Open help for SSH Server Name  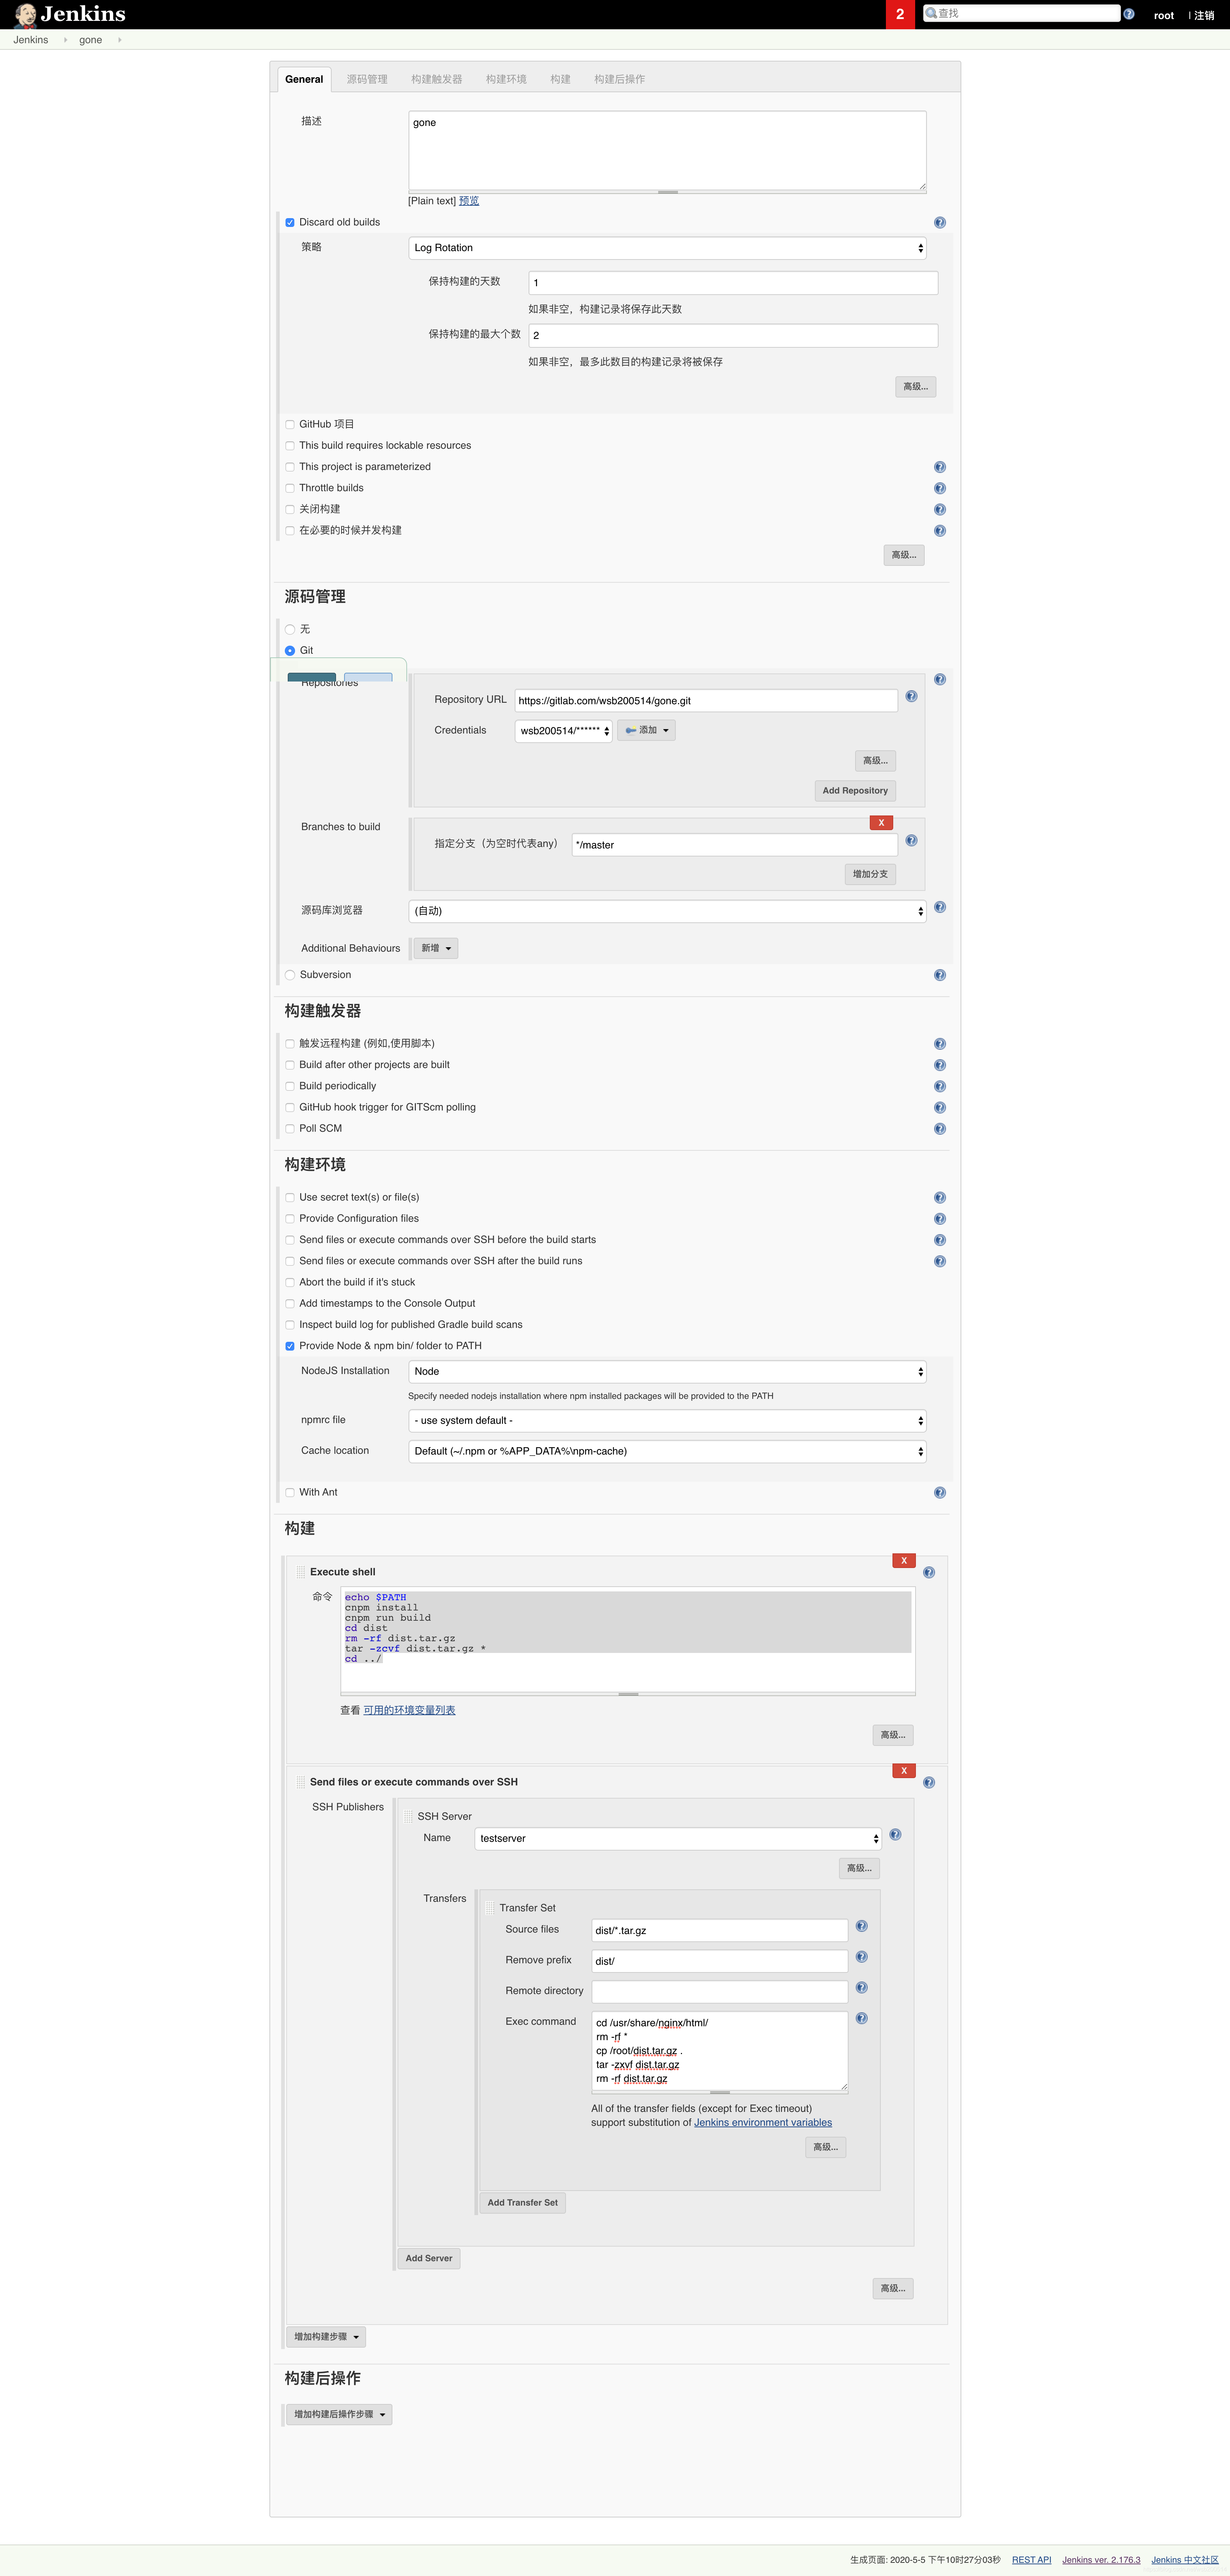895,1835
